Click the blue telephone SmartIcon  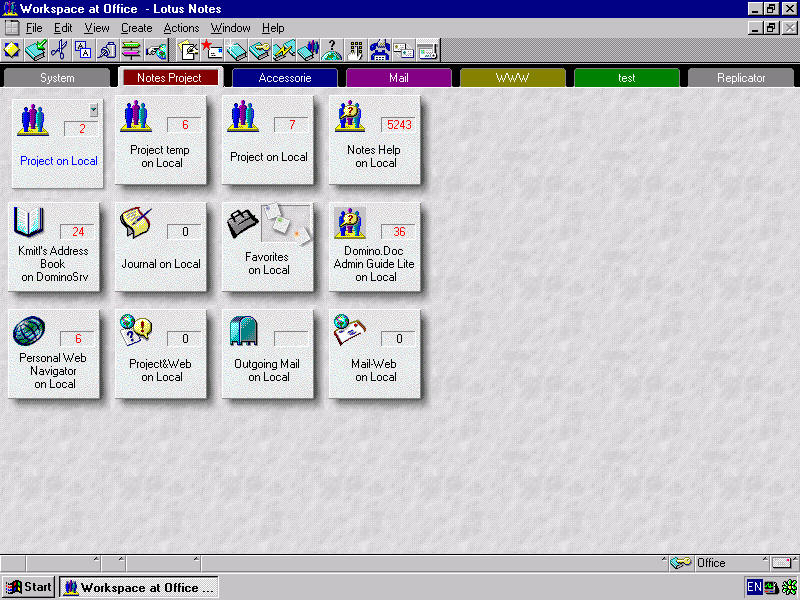click(x=380, y=50)
